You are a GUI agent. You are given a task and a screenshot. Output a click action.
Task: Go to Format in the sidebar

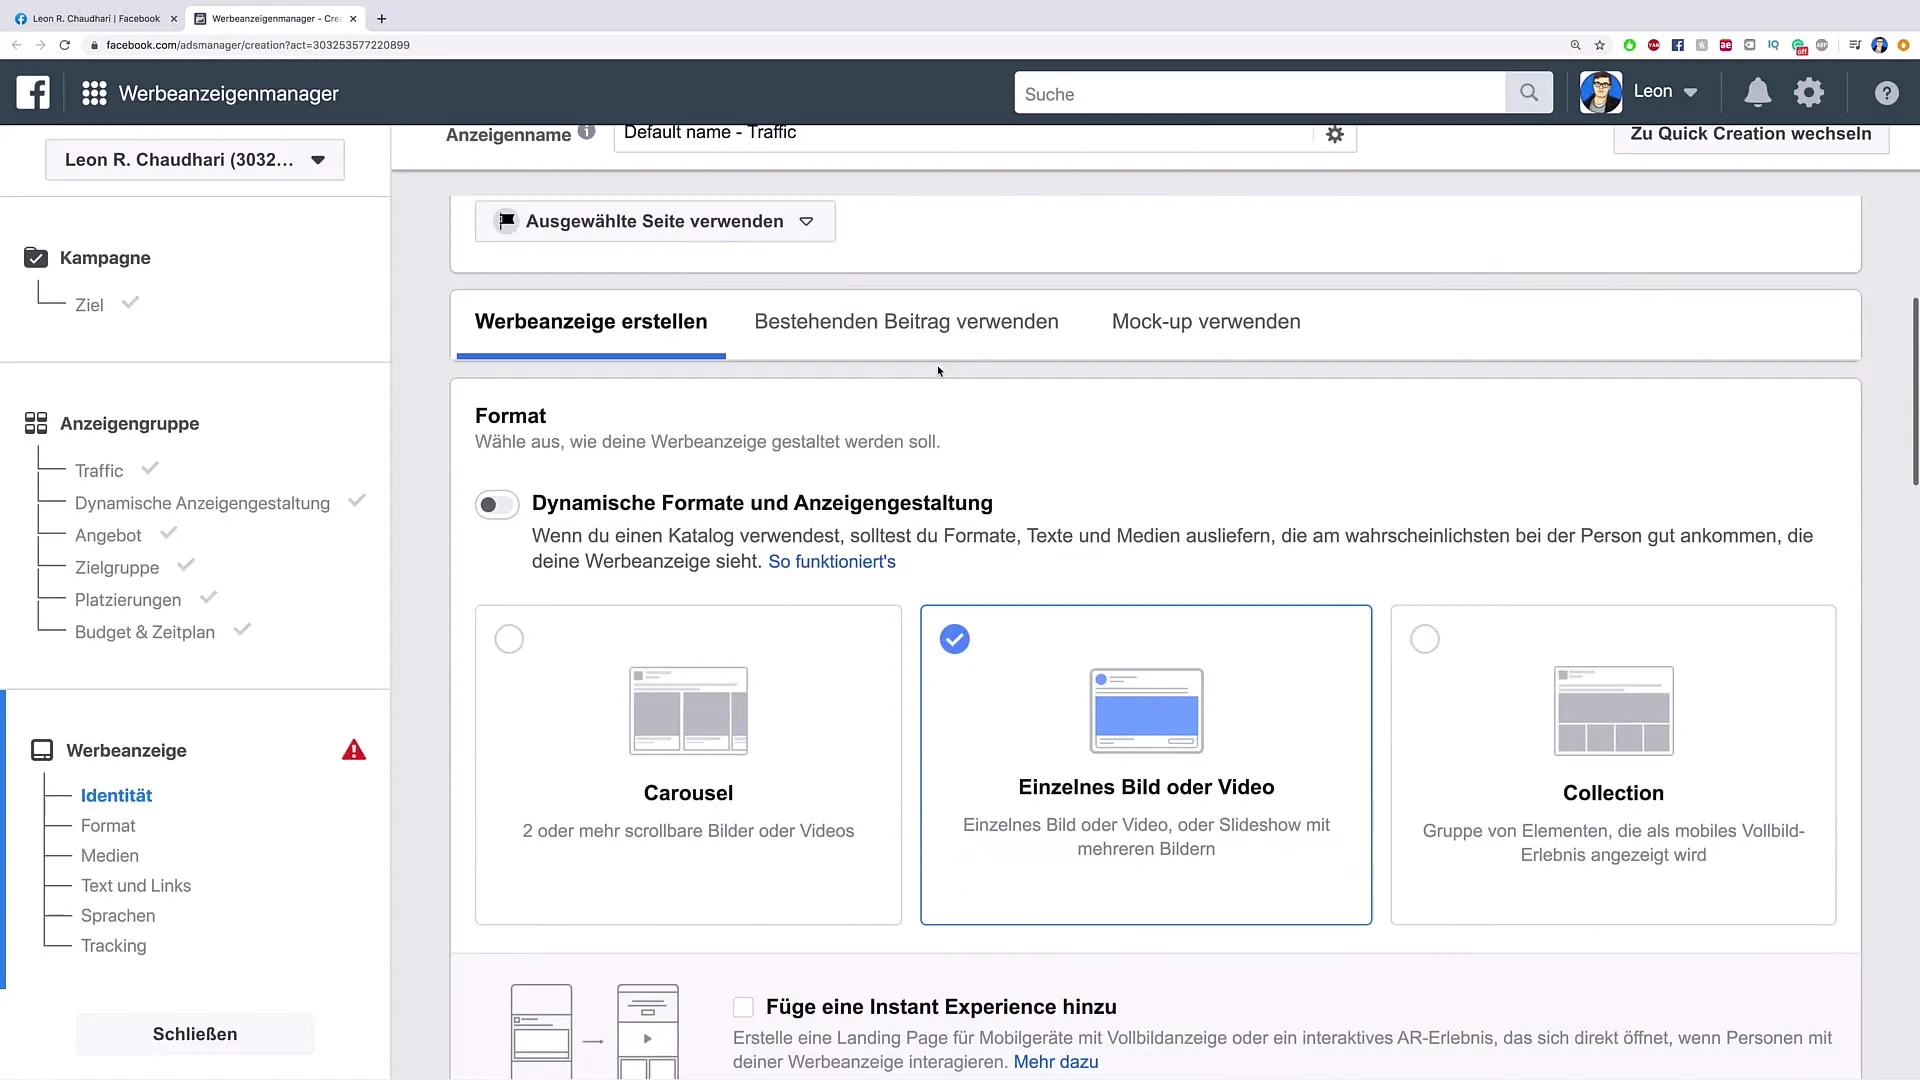(x=108, y=825)
